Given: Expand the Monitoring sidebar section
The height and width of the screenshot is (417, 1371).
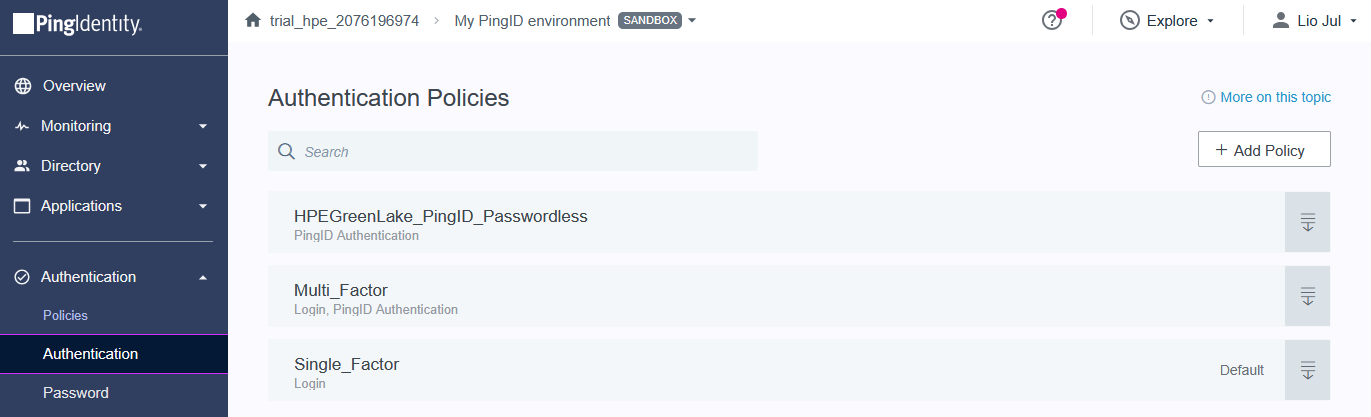Looking at the screenshot, I should tap(203, 126).
